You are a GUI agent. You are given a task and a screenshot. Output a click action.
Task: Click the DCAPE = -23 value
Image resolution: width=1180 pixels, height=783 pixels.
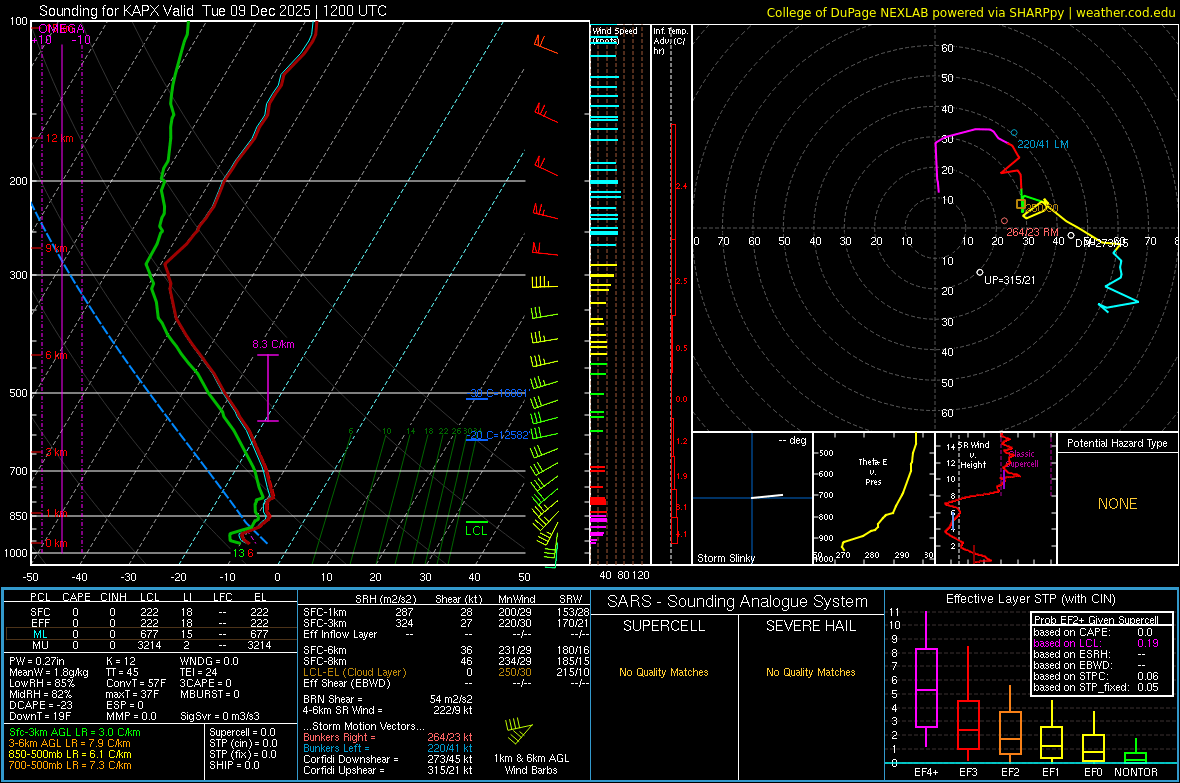coord(40,705)
